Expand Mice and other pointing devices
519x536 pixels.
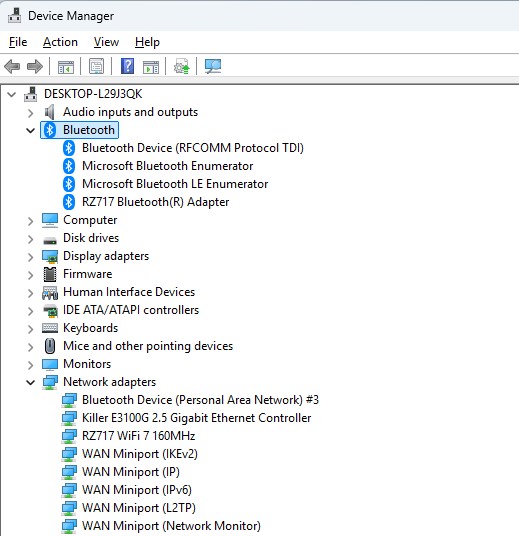tap(31, 347)
